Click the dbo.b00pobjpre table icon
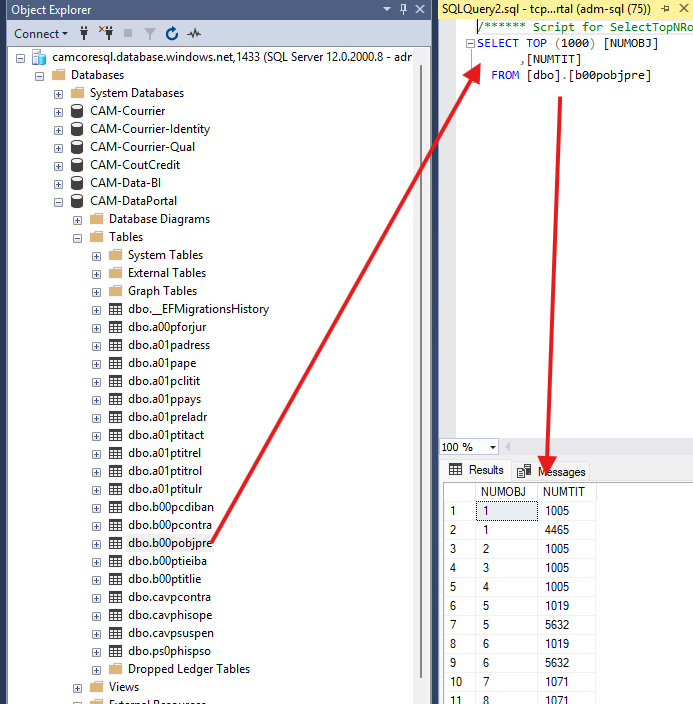Image resolution: width=693 pixels, height=704 pixels. click(116, 543)
